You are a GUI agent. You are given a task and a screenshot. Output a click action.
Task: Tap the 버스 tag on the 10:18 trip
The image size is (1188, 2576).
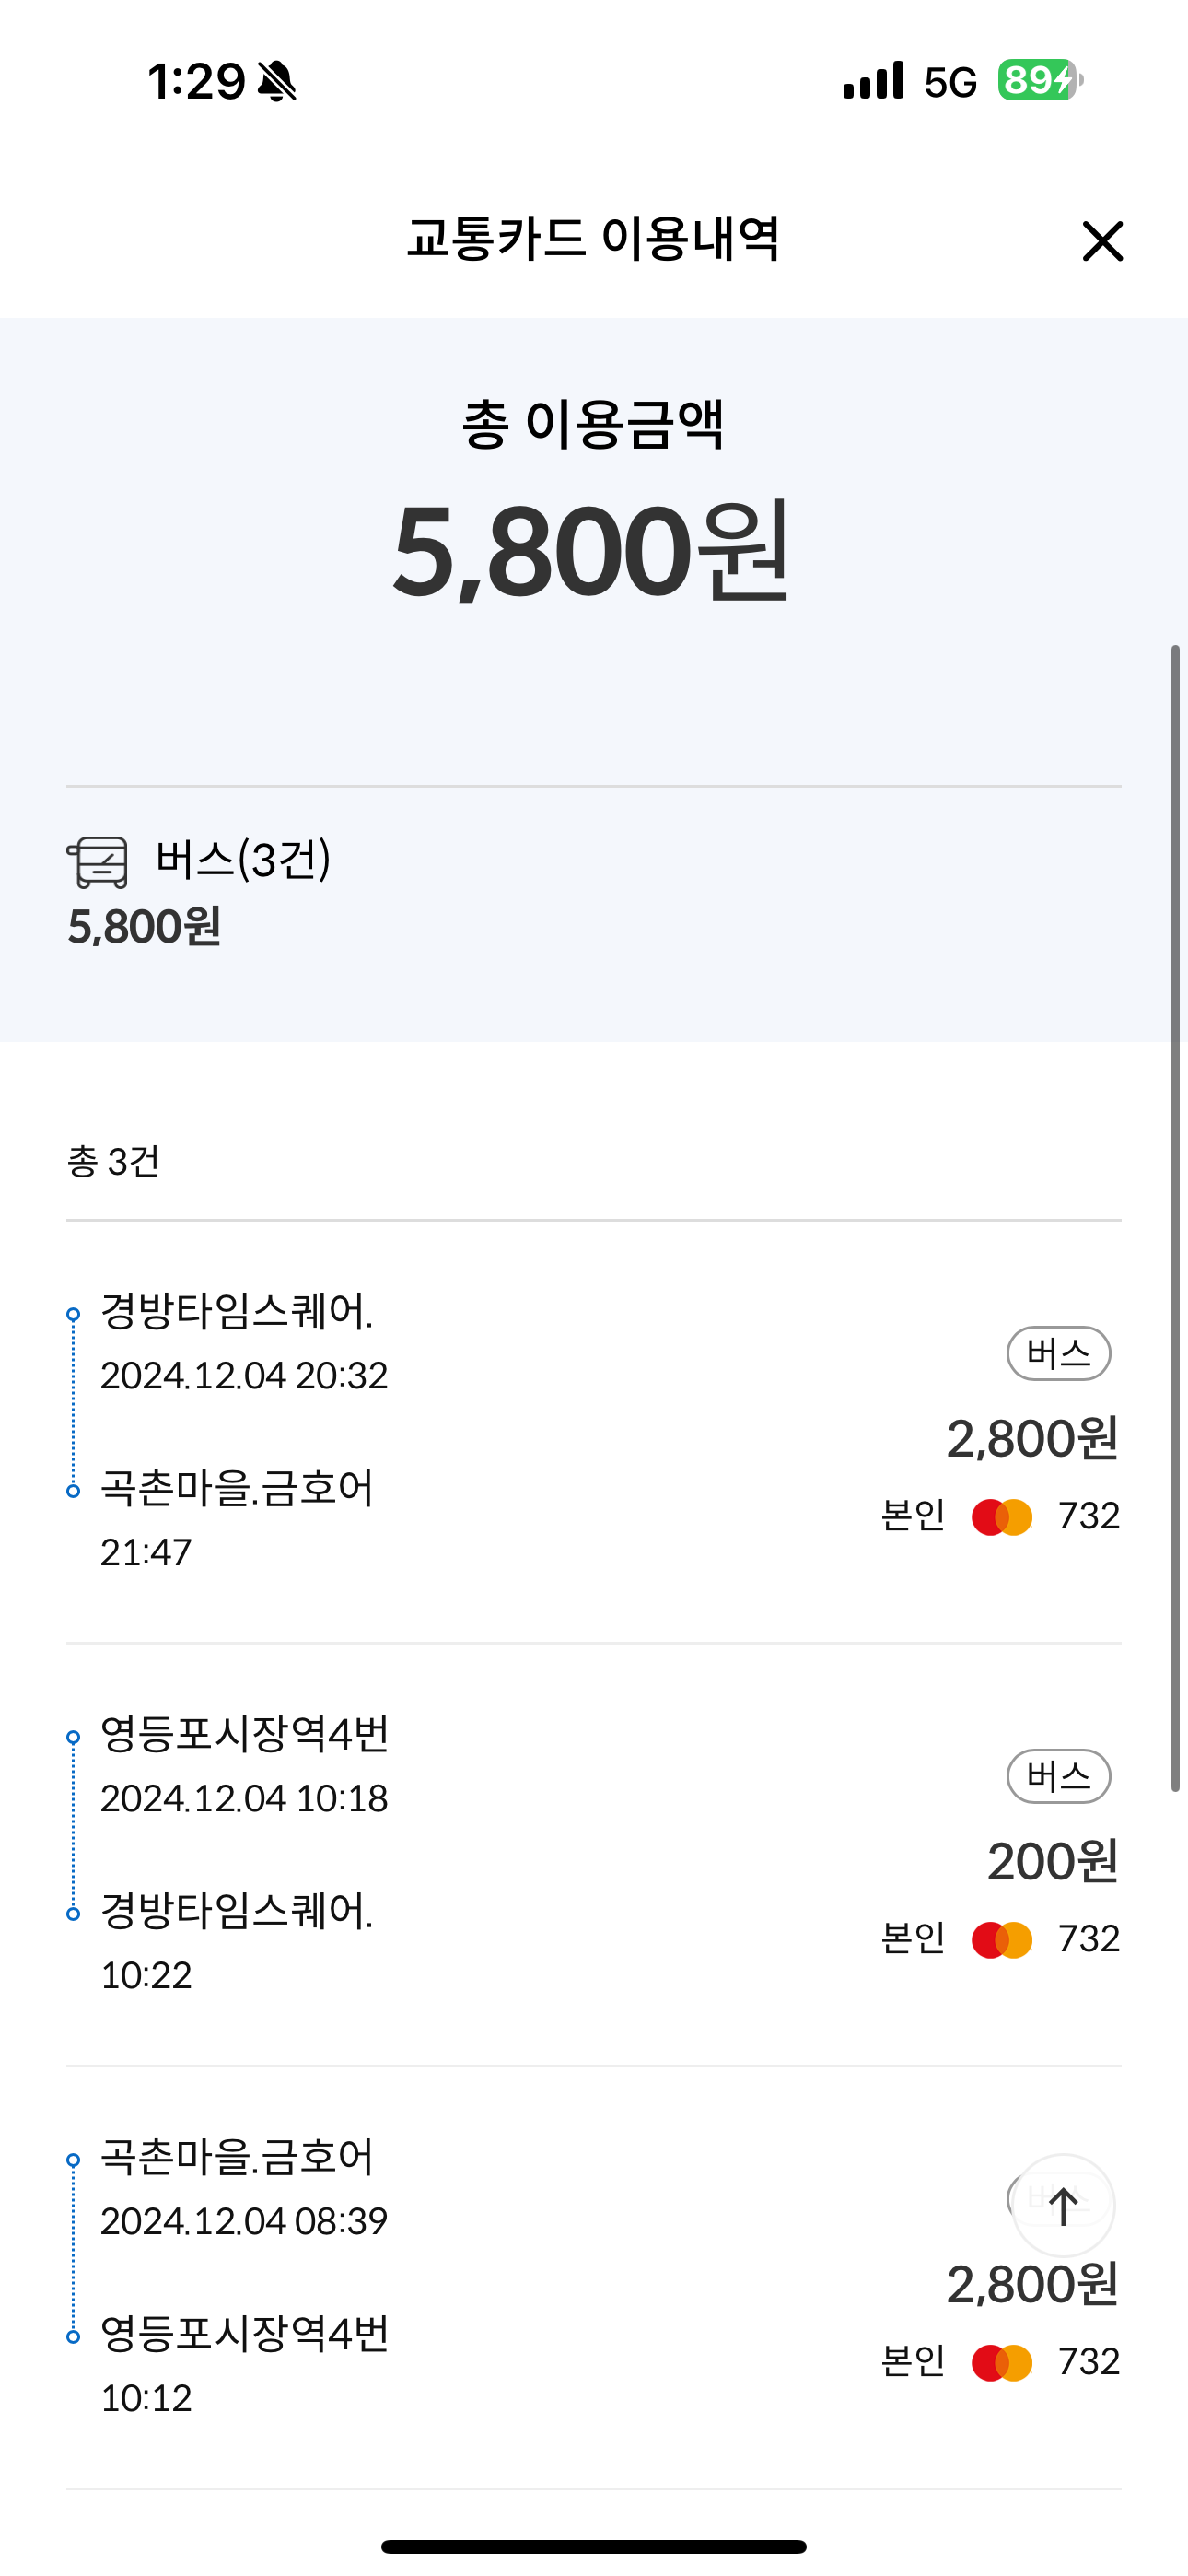pyautogui.click(x=1058, y=1776)
